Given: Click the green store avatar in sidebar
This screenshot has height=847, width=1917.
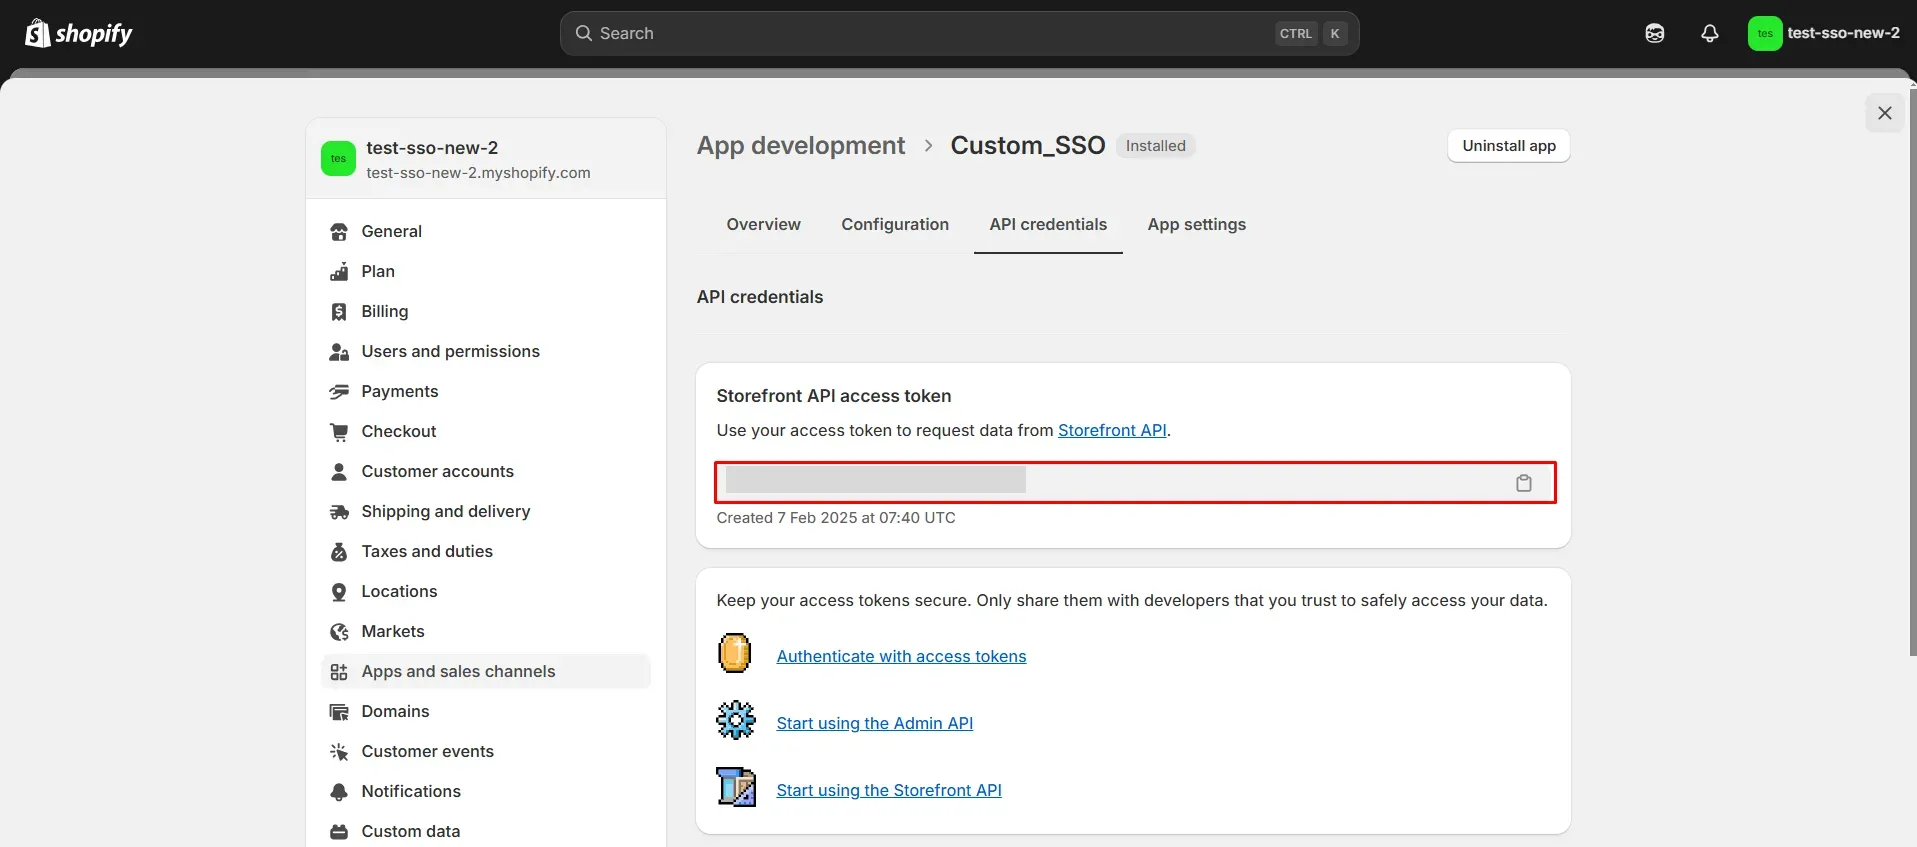Looking at the screenshot, I should click(338, 158).
